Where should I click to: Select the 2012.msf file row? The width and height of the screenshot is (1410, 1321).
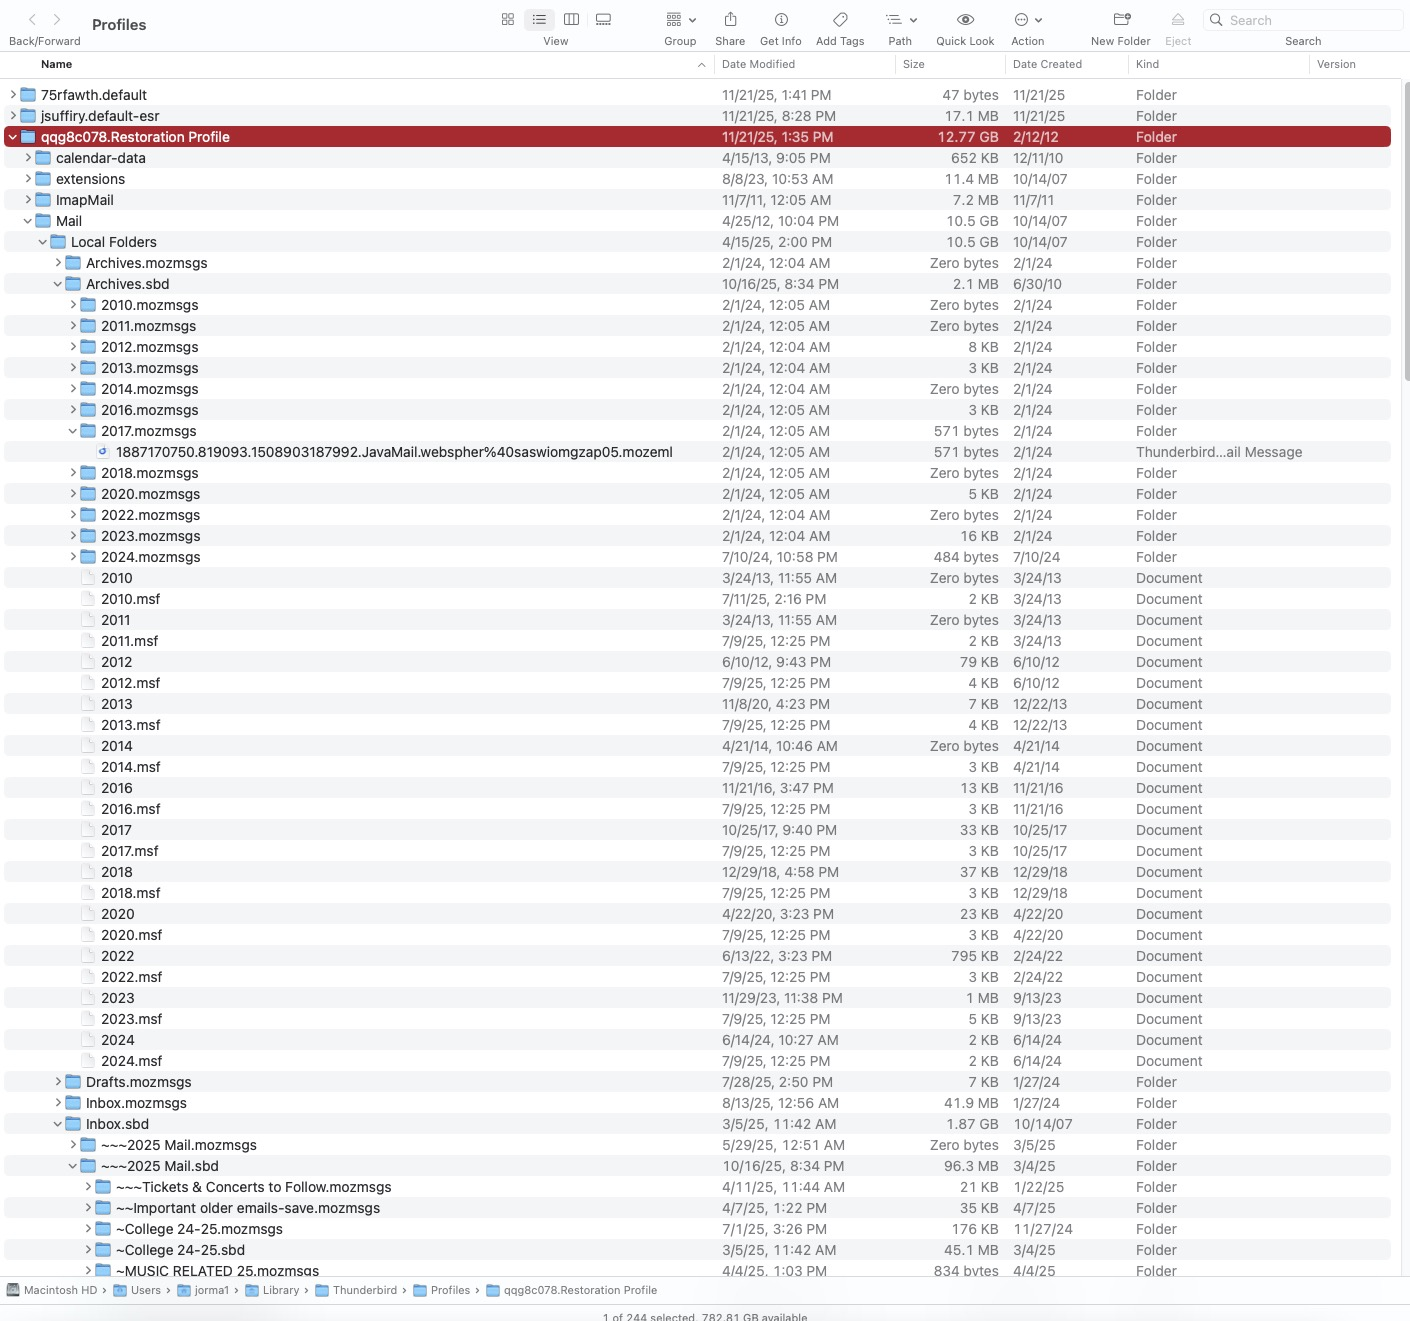[697, 683]
